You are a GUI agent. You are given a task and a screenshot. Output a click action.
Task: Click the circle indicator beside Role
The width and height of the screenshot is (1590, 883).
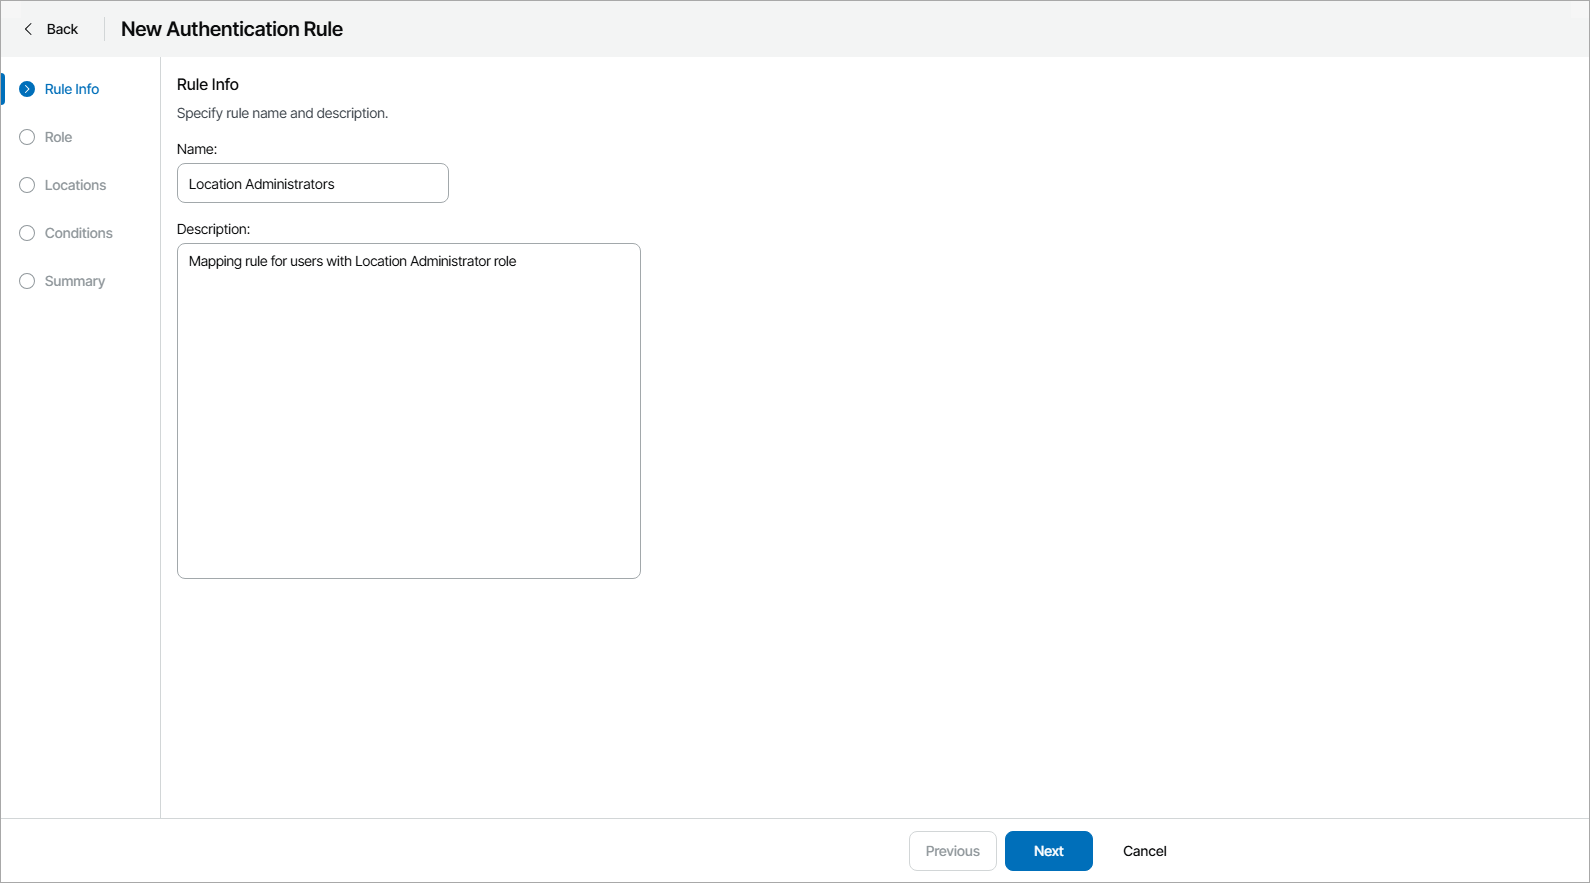pos(27,137)
